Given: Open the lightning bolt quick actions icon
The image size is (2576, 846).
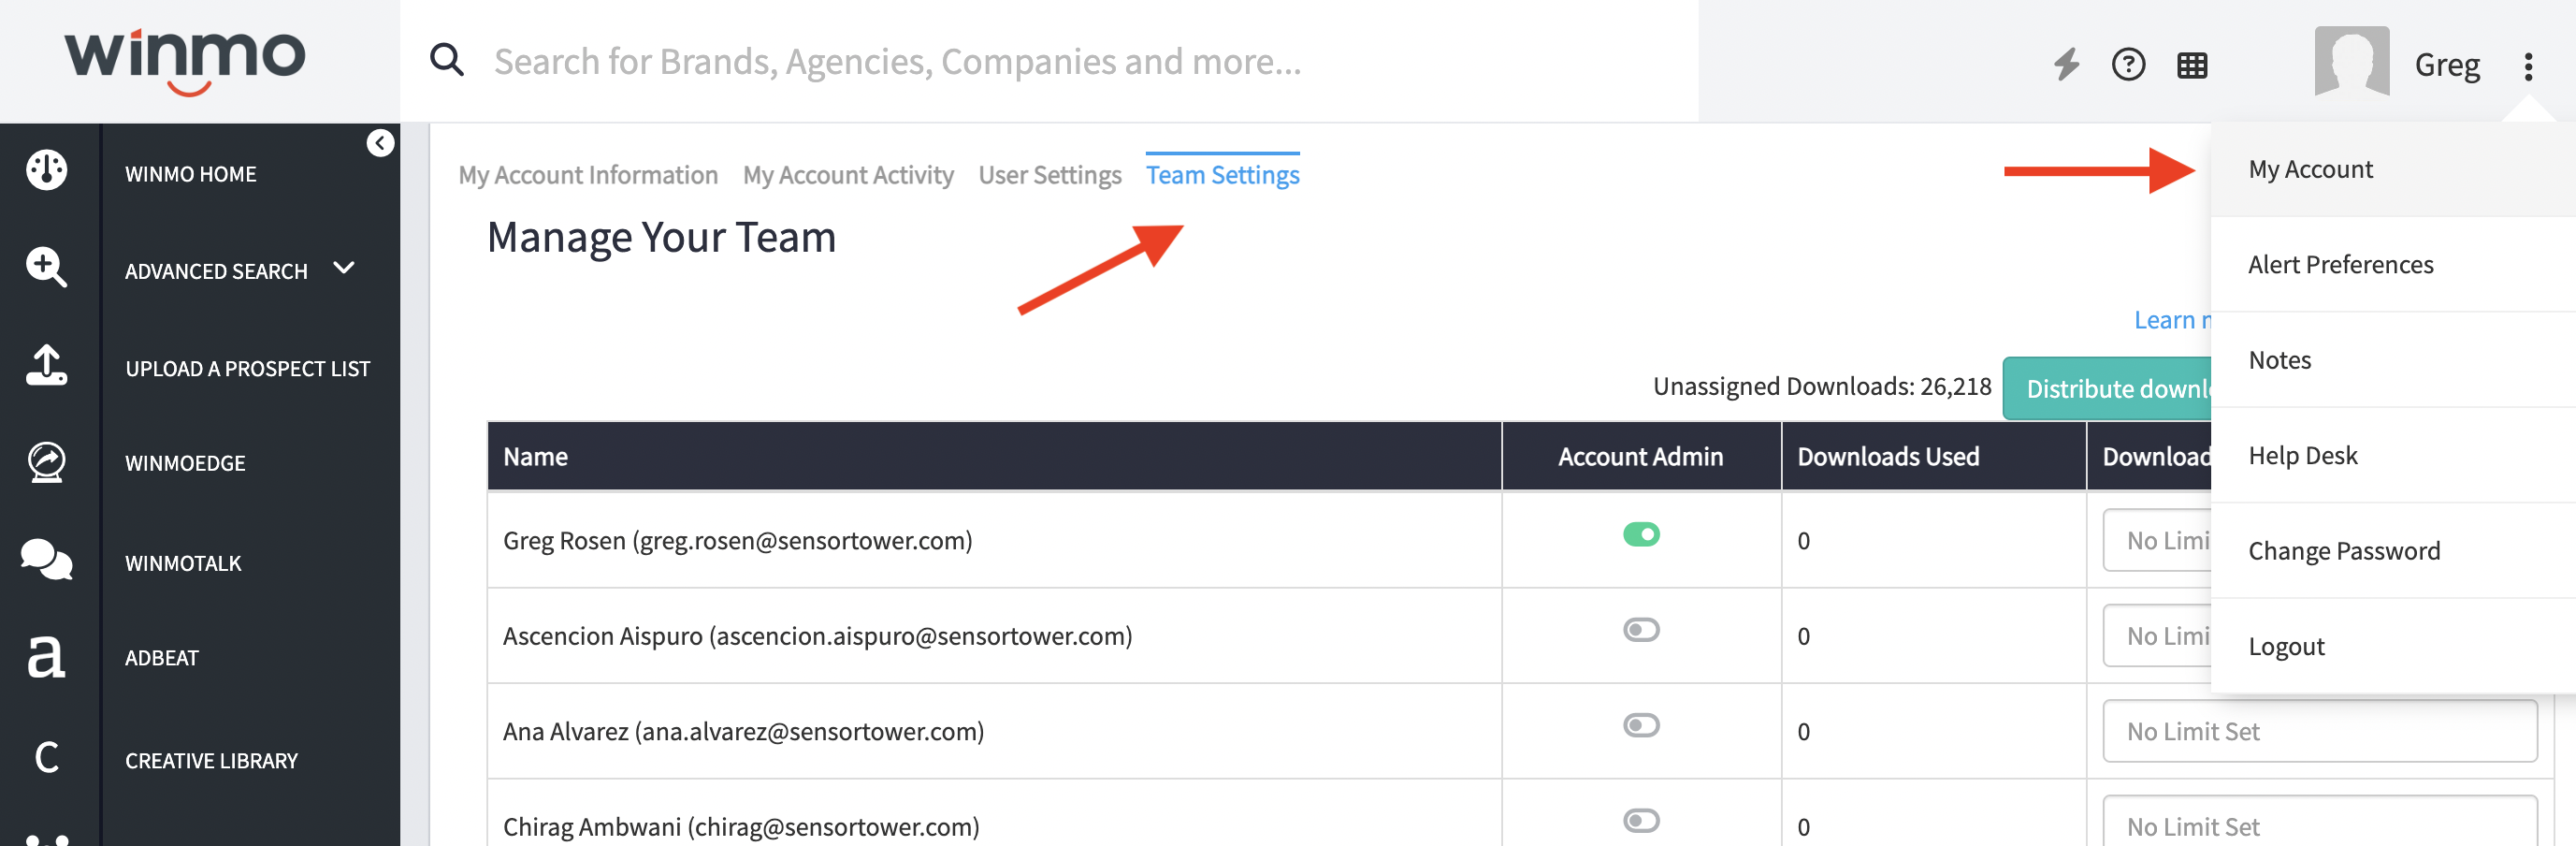Looking at the screenshot, I should pos(2066,65).
